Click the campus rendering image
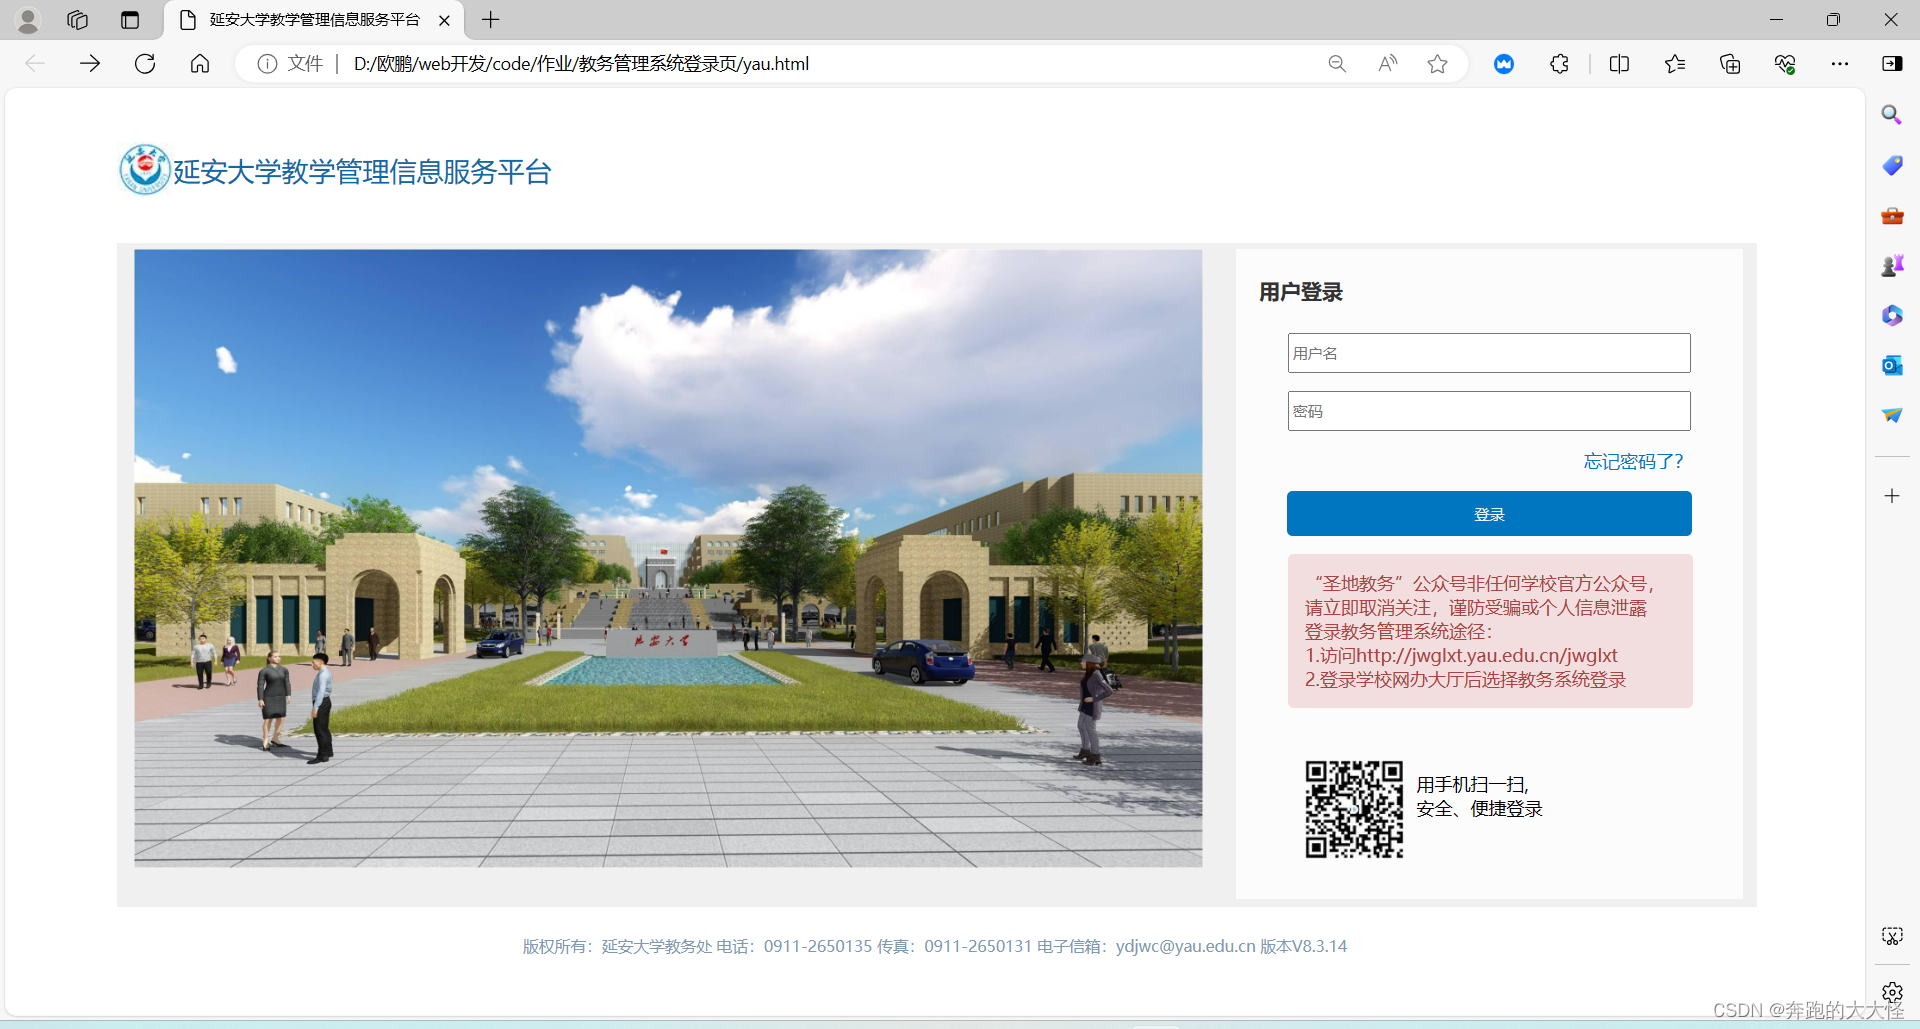The height and width of the screenshot is (1029, 1920). [668, 558]
